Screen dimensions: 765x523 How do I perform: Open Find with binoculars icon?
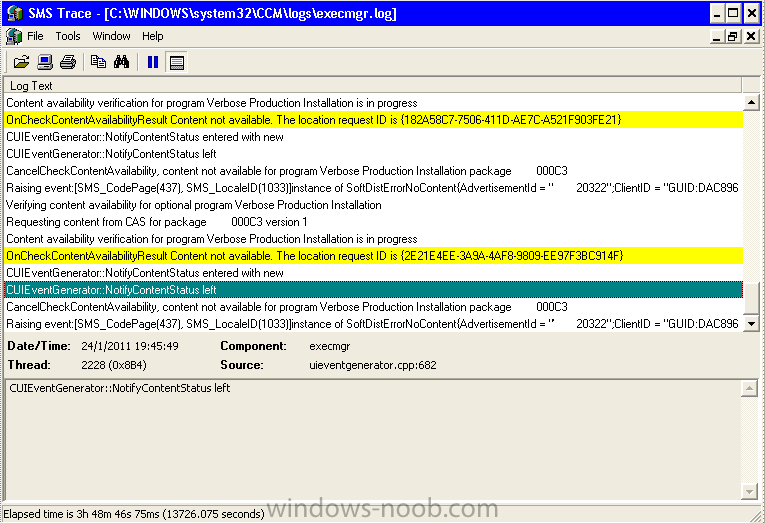[x=121, y=62]
